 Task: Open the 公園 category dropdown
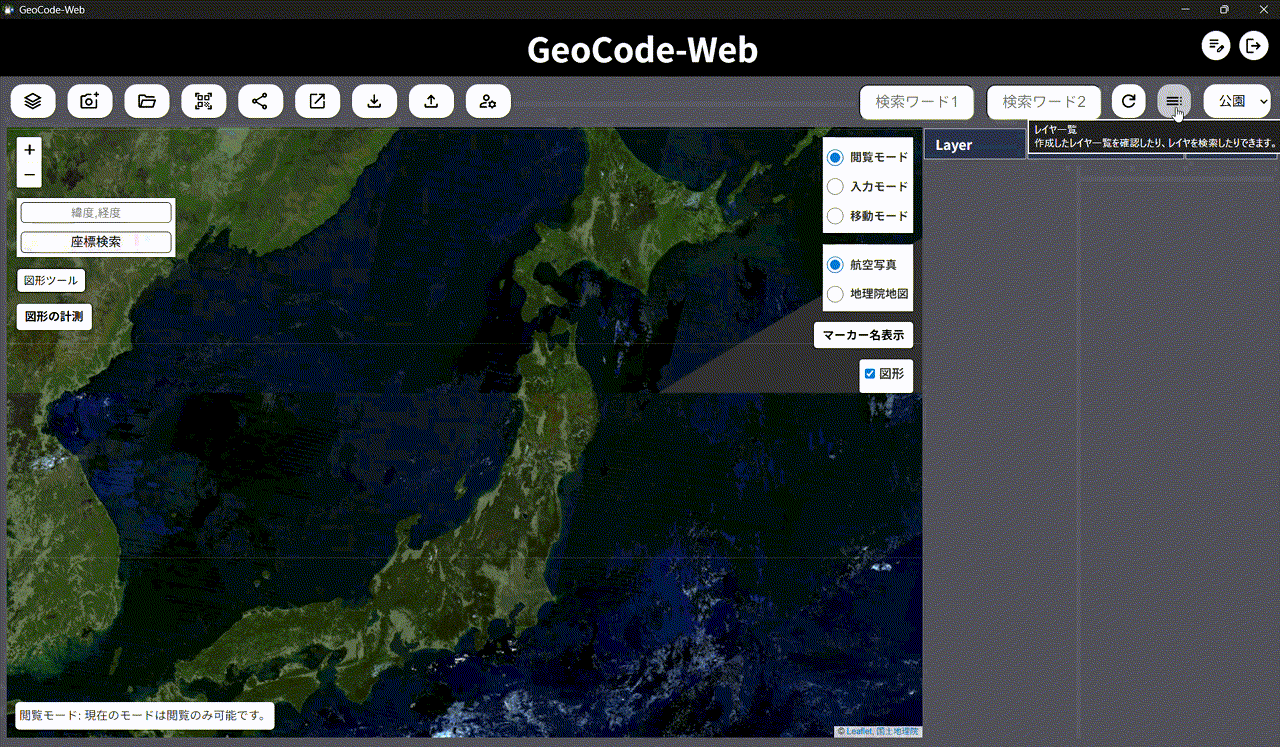tap(1239, 101)
